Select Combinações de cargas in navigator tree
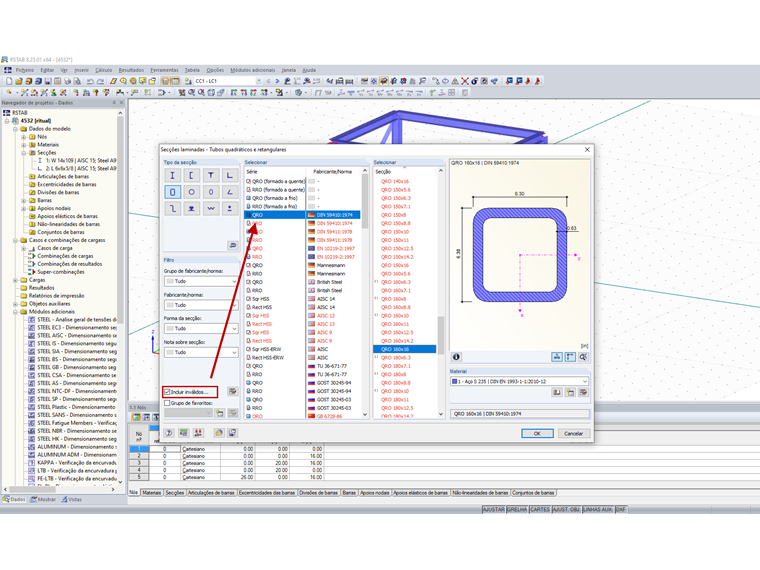 (65, 256)
